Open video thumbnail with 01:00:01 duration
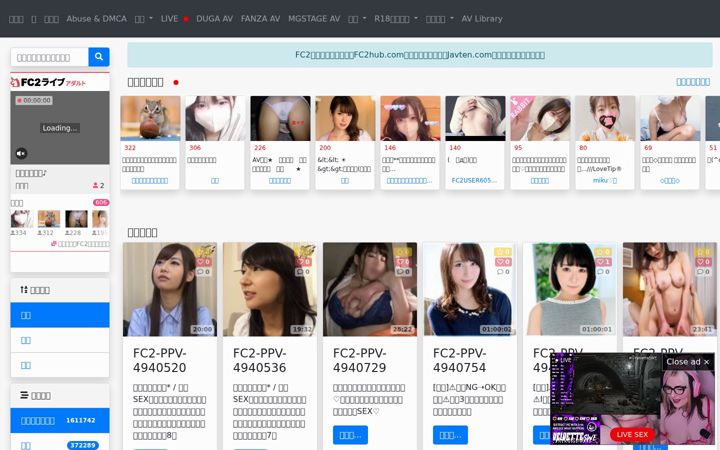 click(x=570, y=289)
